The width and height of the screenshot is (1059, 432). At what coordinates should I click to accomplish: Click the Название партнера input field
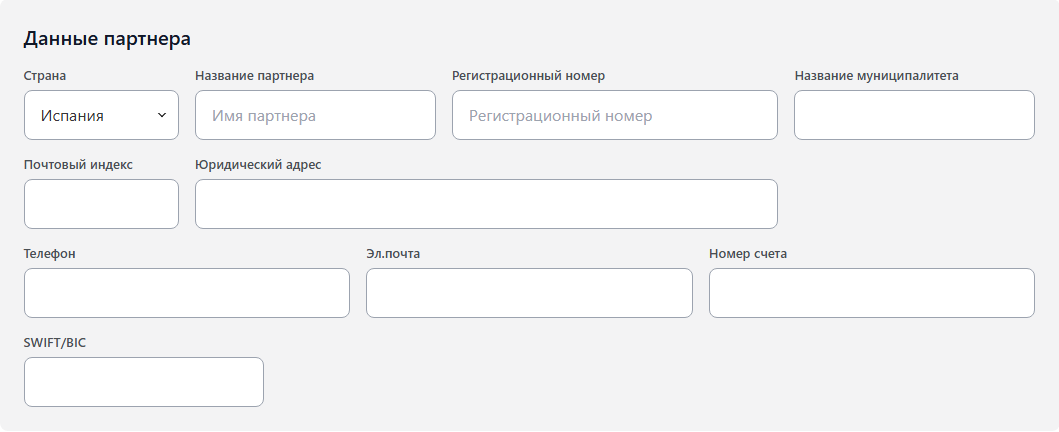pyautogui.click(x=315, y=115)
